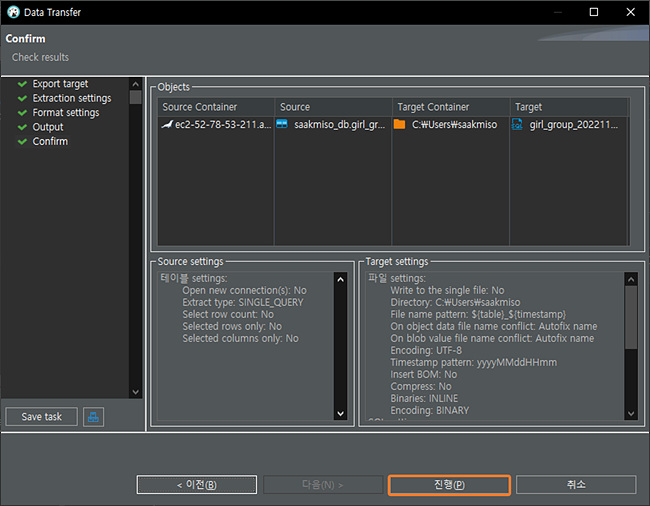This screenshot has height=506, width=650.
Task: Click the 'Compress: No' line
Action: pos(421,387)
